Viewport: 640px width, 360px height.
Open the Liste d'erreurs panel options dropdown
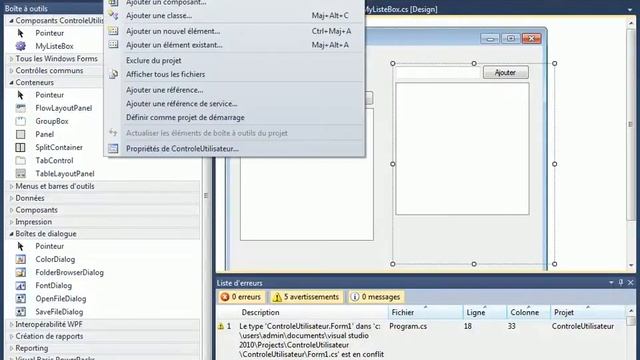pos(611,282)
